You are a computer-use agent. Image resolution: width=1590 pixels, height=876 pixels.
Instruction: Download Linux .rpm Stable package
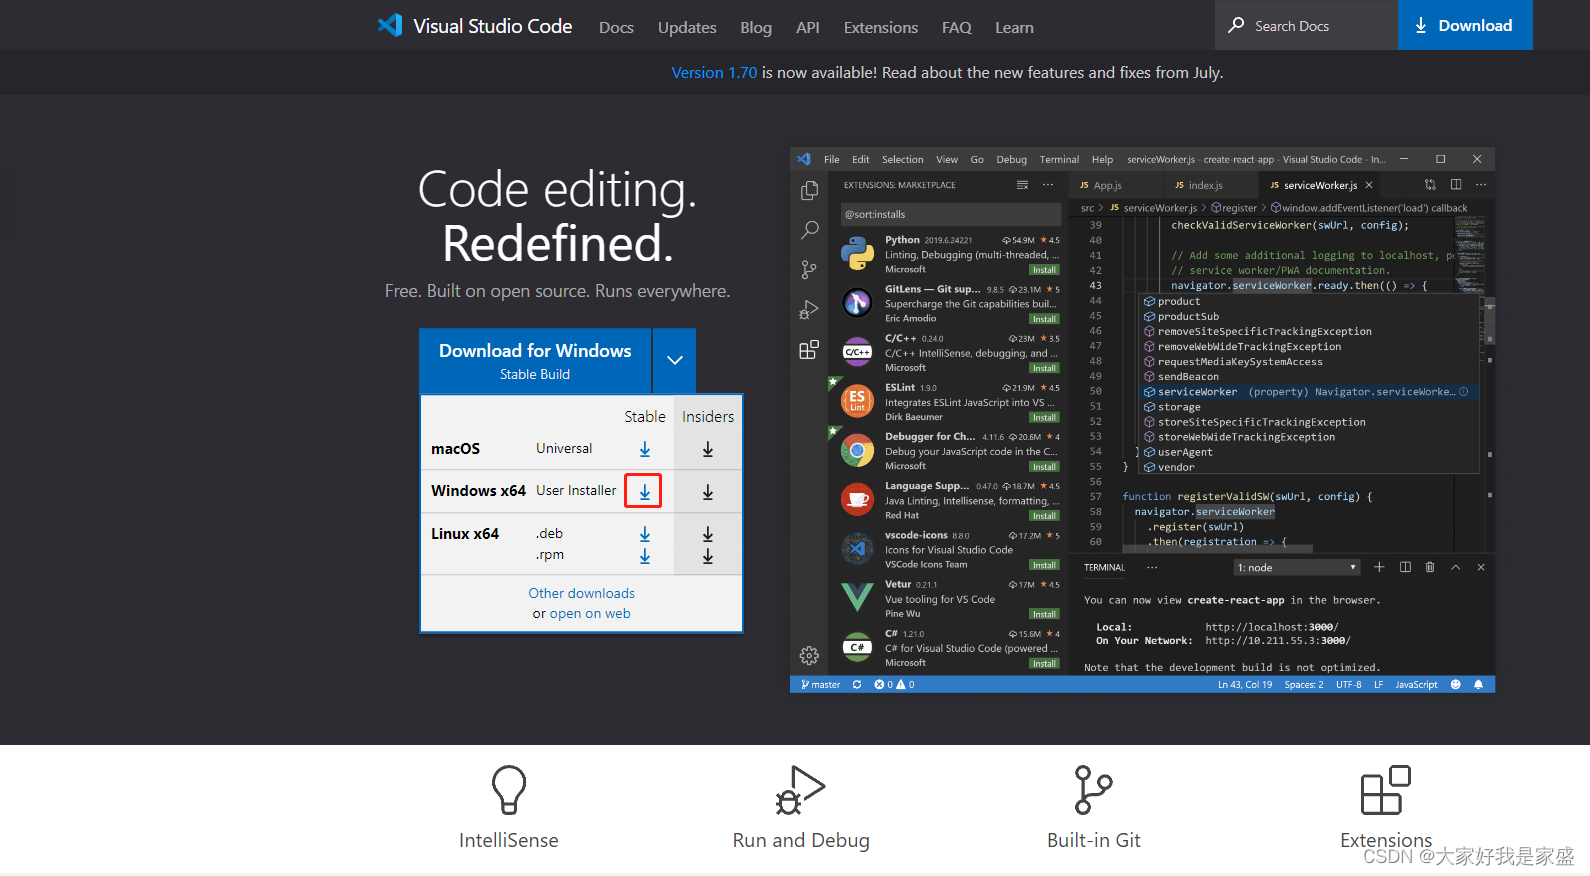645,556
